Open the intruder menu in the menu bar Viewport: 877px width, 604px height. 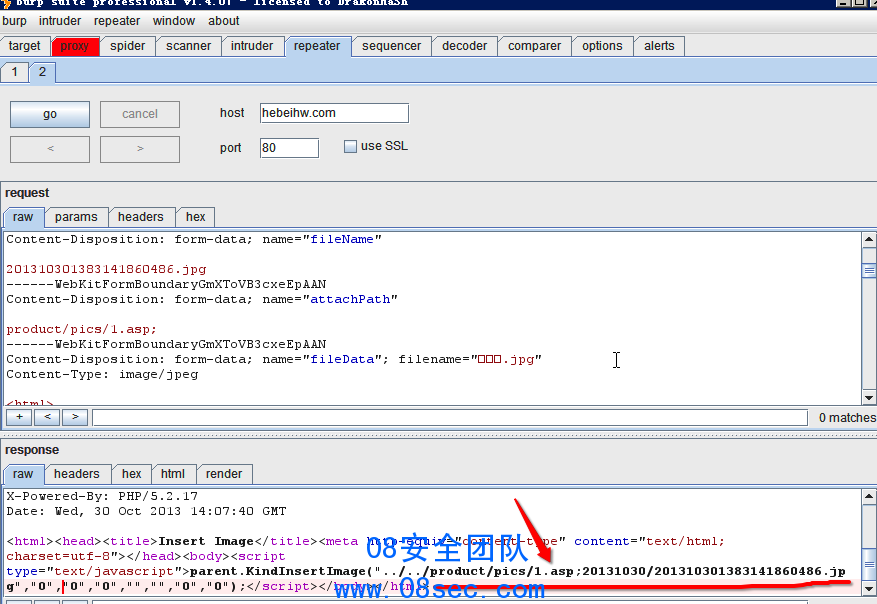coord(60,21)
